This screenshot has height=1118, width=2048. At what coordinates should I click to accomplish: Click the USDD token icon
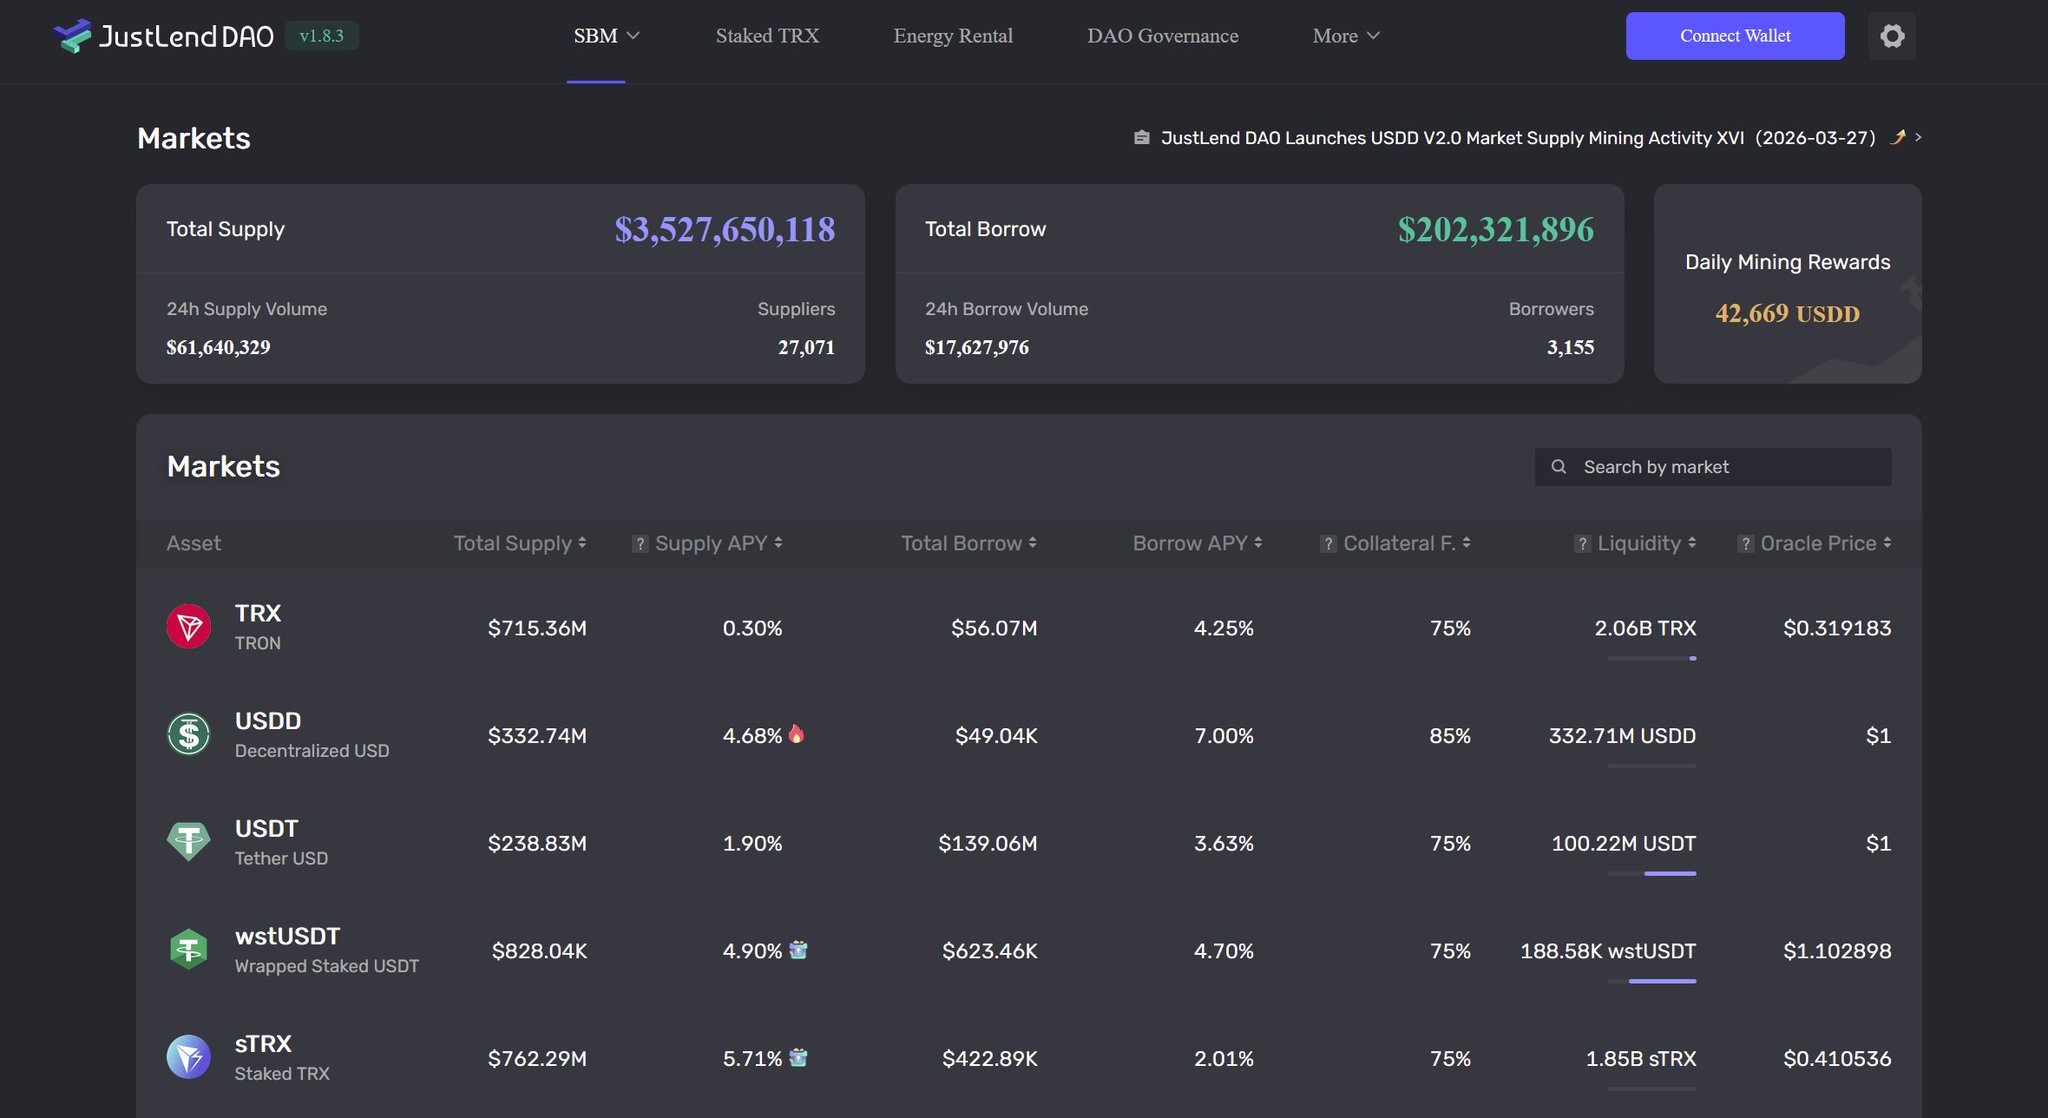[x=188, y=734]
